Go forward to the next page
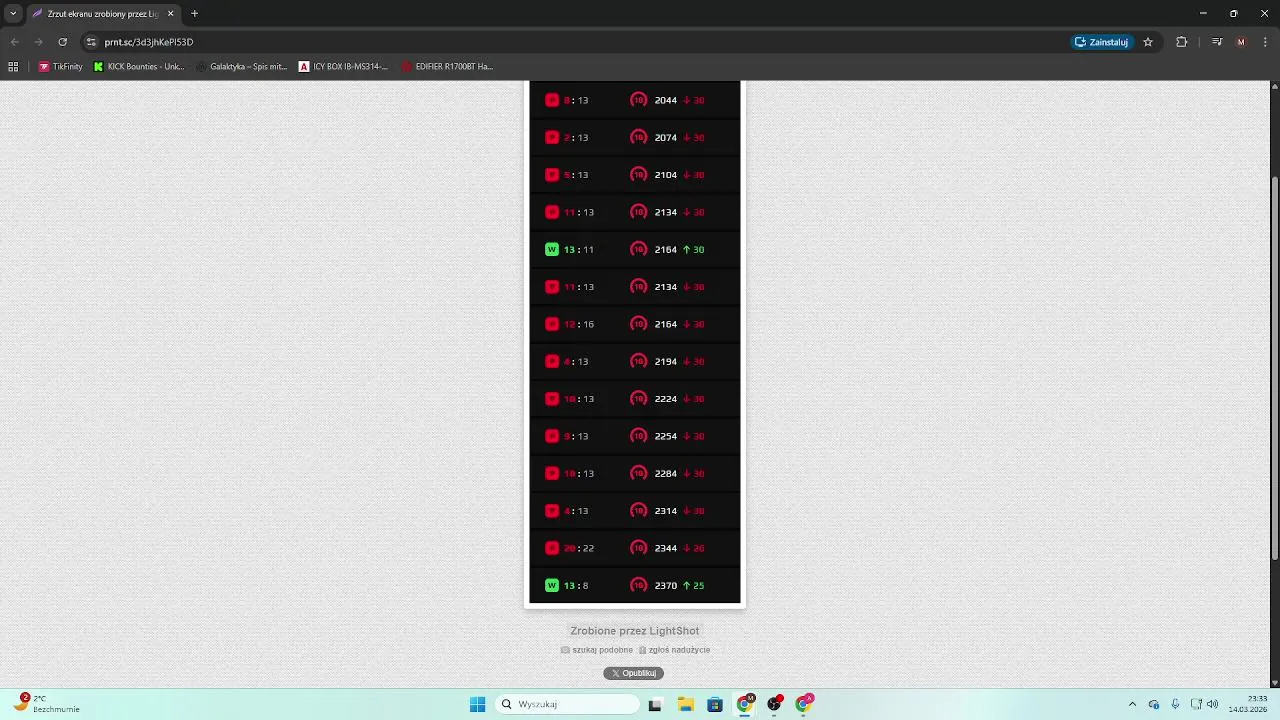The height and width of the screenshot is (720, 1280). point(38,42)
